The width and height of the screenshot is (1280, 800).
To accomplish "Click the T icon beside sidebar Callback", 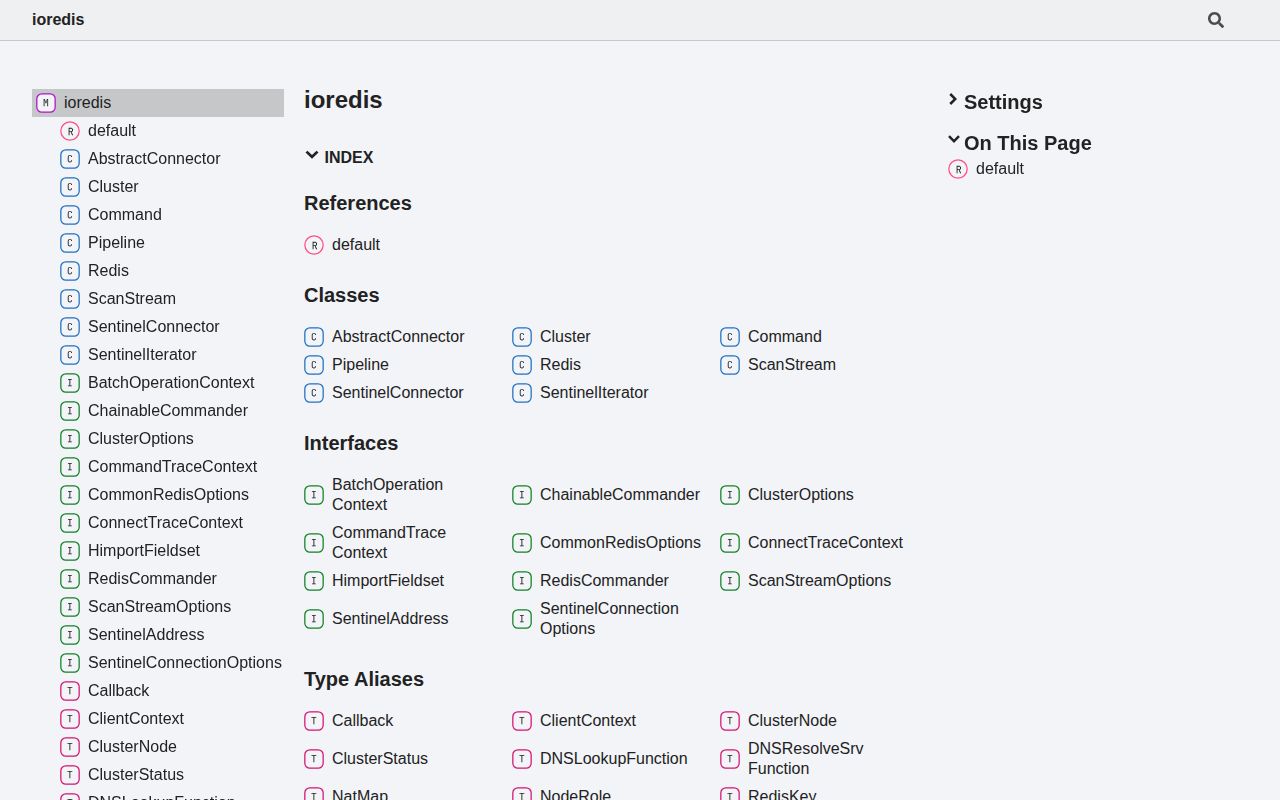I will [70, 691].
